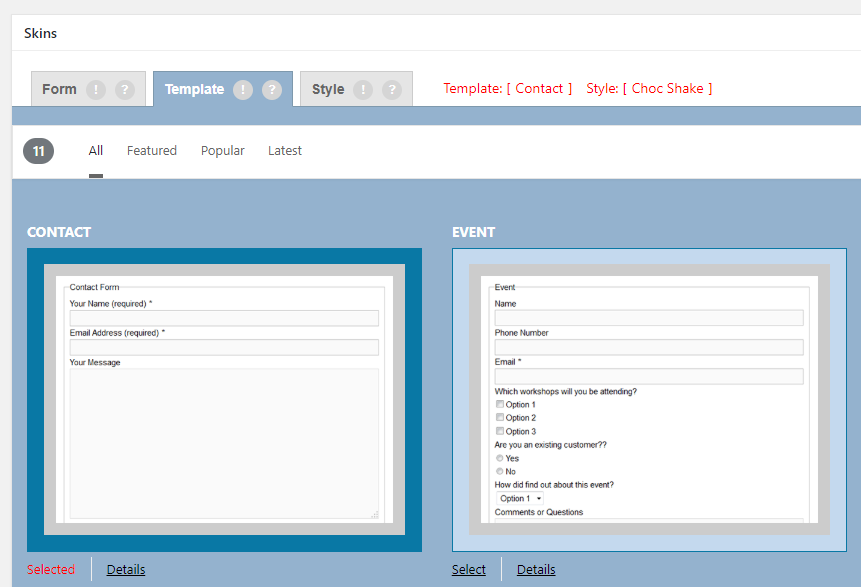Viewport: 861px width, 587px height.
Task: Click the 11 count badge
Action: click(x=38, y=151)
